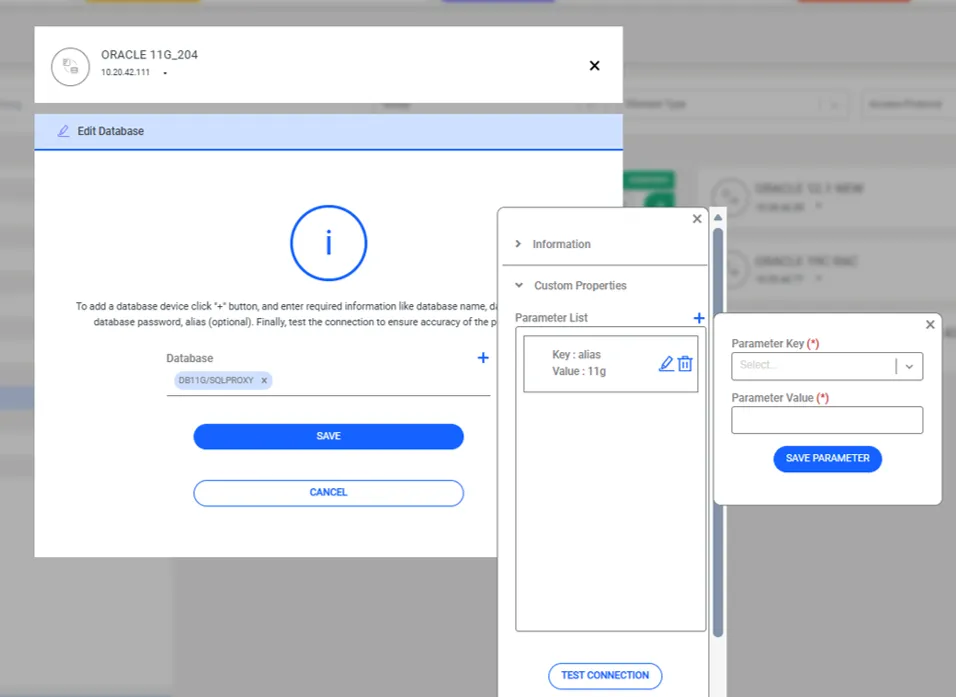
Task: Remove the DB11G/SQLPROXY tag
Action: 264,380
